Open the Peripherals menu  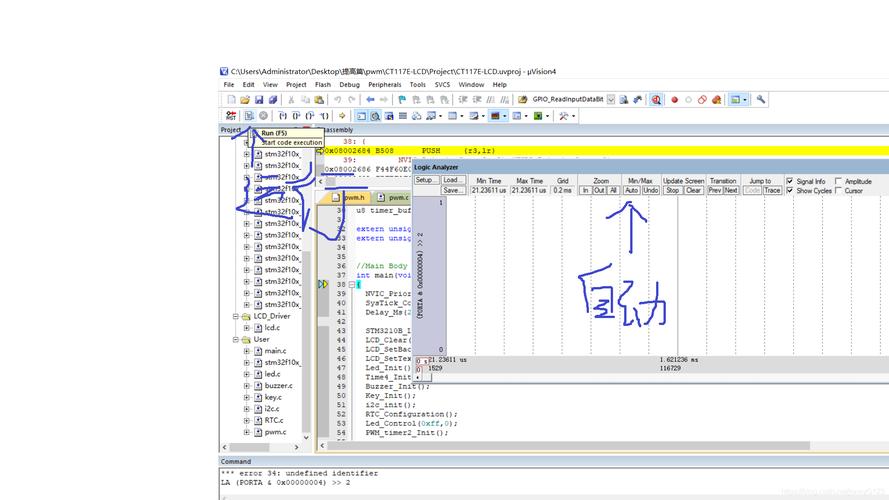coord(384,84)
